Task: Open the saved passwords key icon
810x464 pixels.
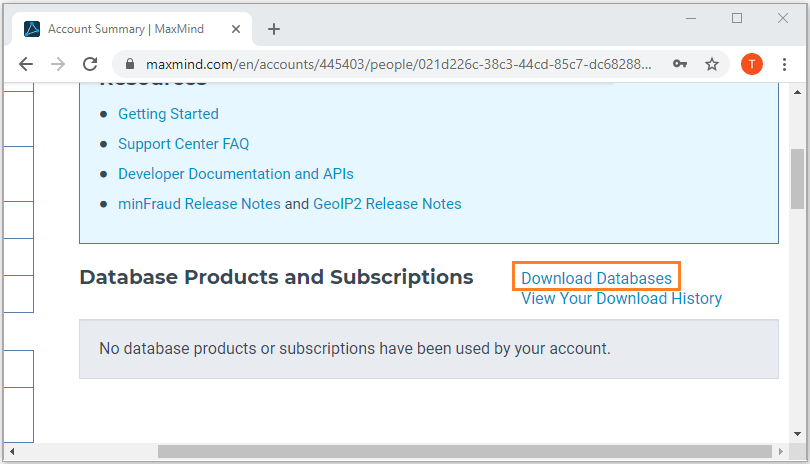Action: (680, 64)
